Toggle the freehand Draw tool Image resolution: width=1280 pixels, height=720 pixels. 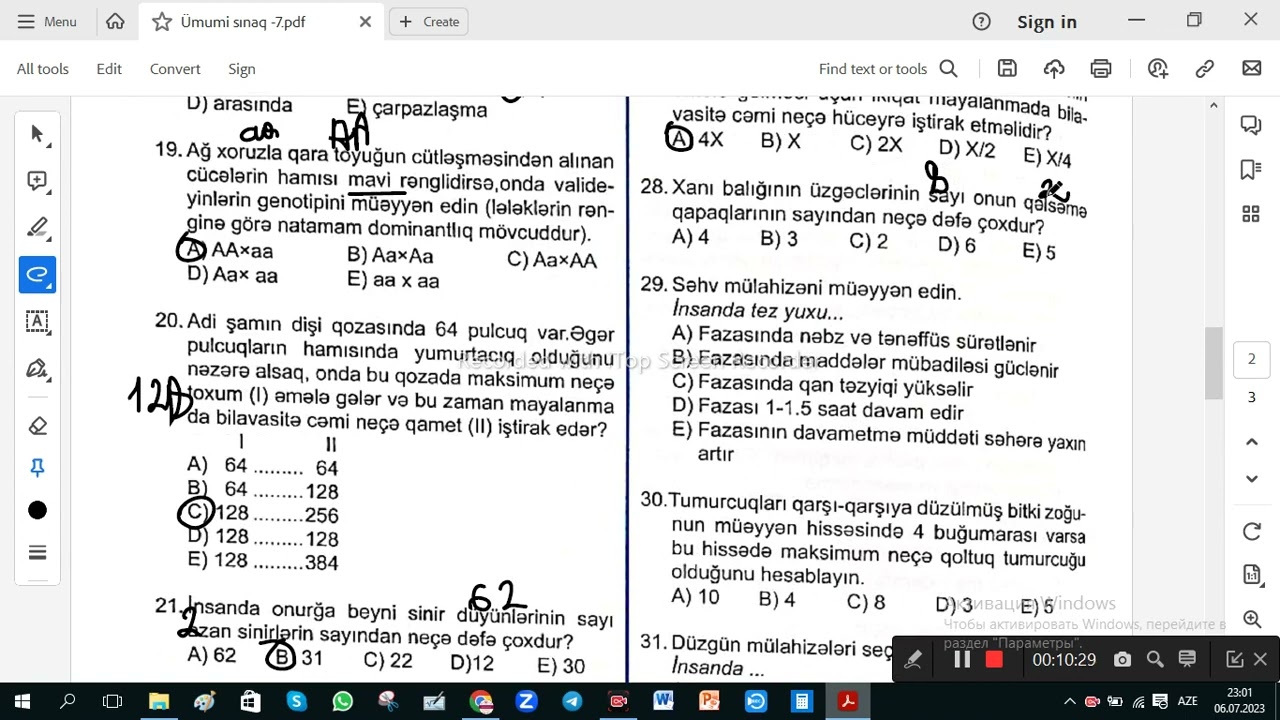pyautogui.click(x=37, y=274)
